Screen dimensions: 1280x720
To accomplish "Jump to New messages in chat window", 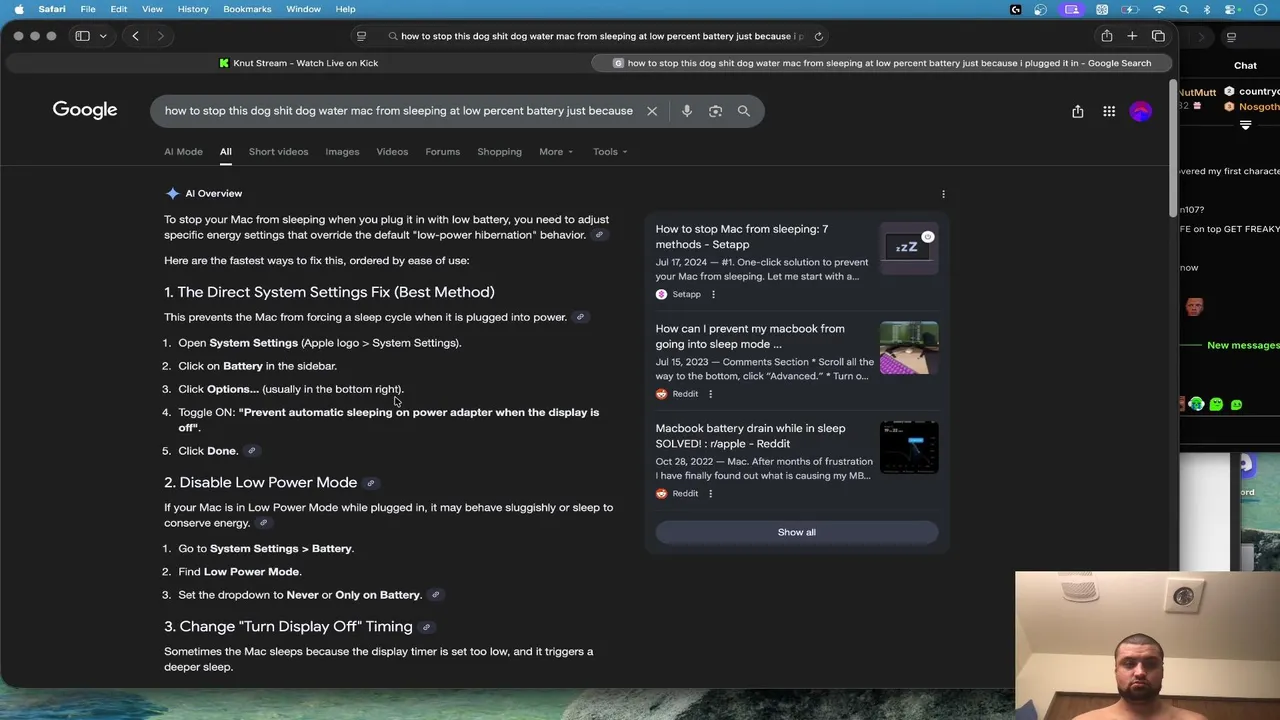I will point(1243,345).
